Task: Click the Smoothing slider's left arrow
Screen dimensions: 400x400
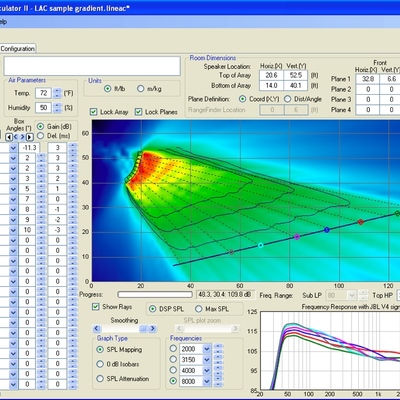Action: [97, 329]
